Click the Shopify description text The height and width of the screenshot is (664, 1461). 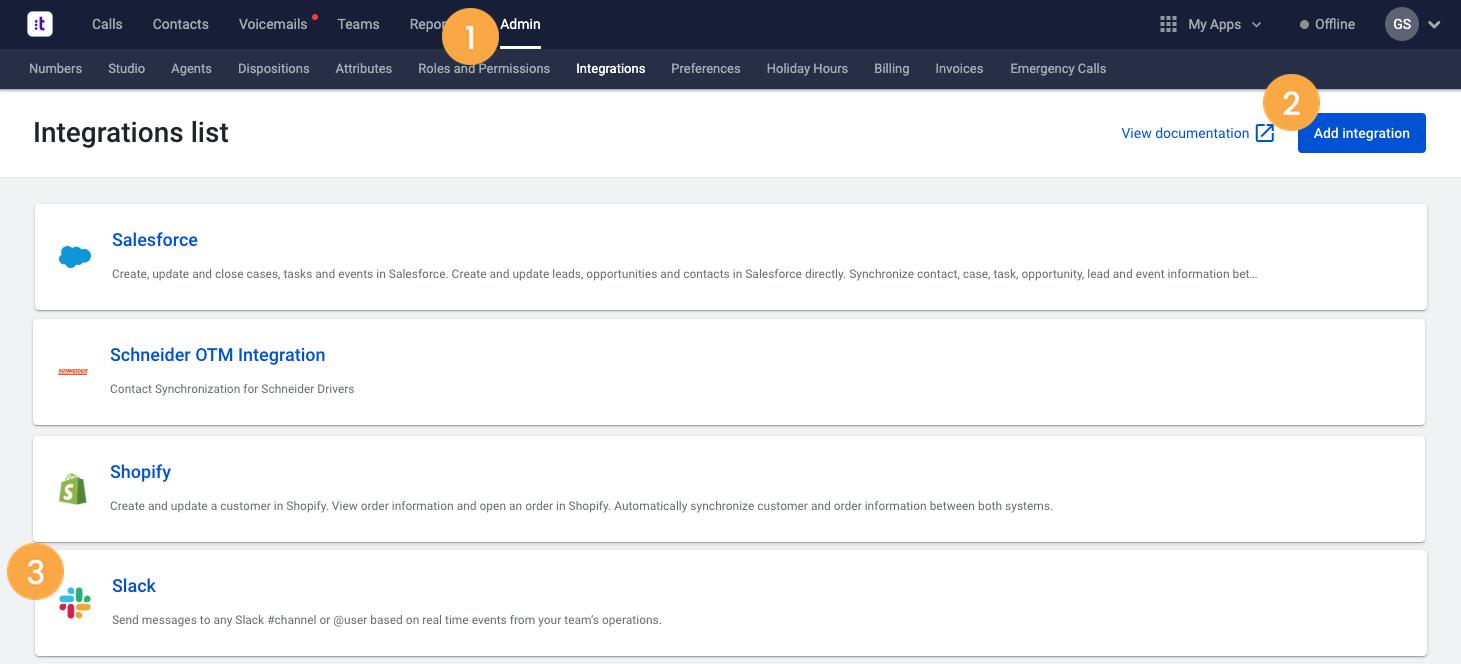pyautogui.click(x=581, y=506)
